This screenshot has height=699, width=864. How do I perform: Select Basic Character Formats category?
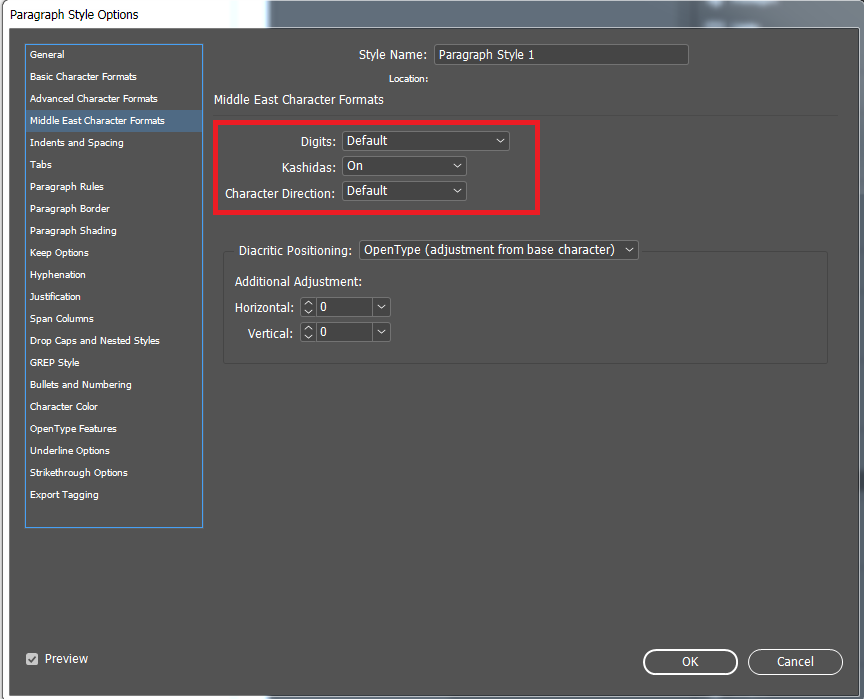pos(114,77)
